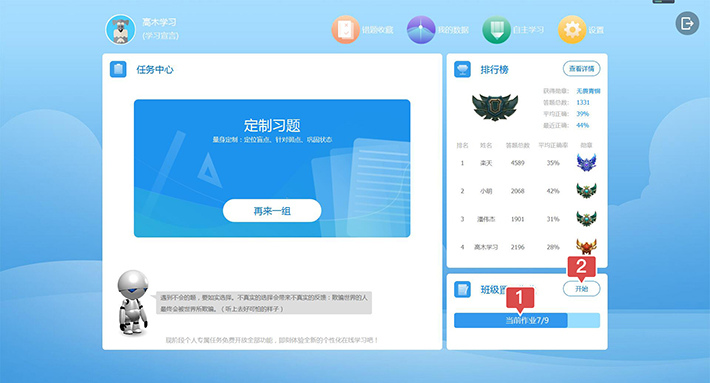Click the class homework notebook icon

(462, 289)
